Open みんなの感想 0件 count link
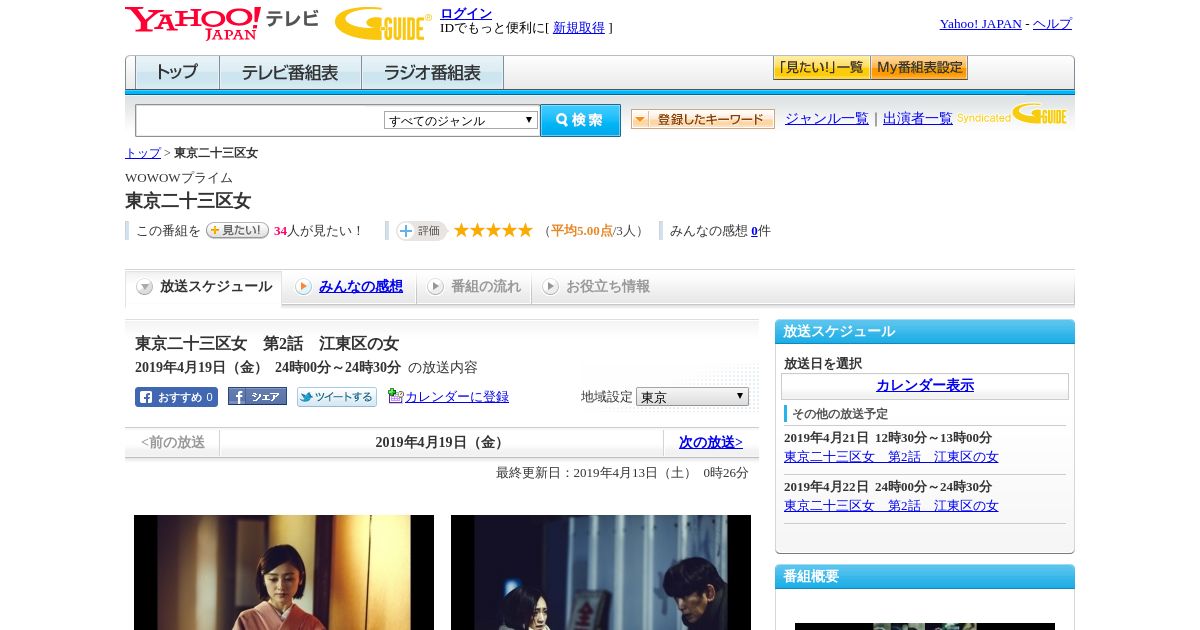Image resolution: width=1200 pixels, height=630 pixels. pos(755,231)
